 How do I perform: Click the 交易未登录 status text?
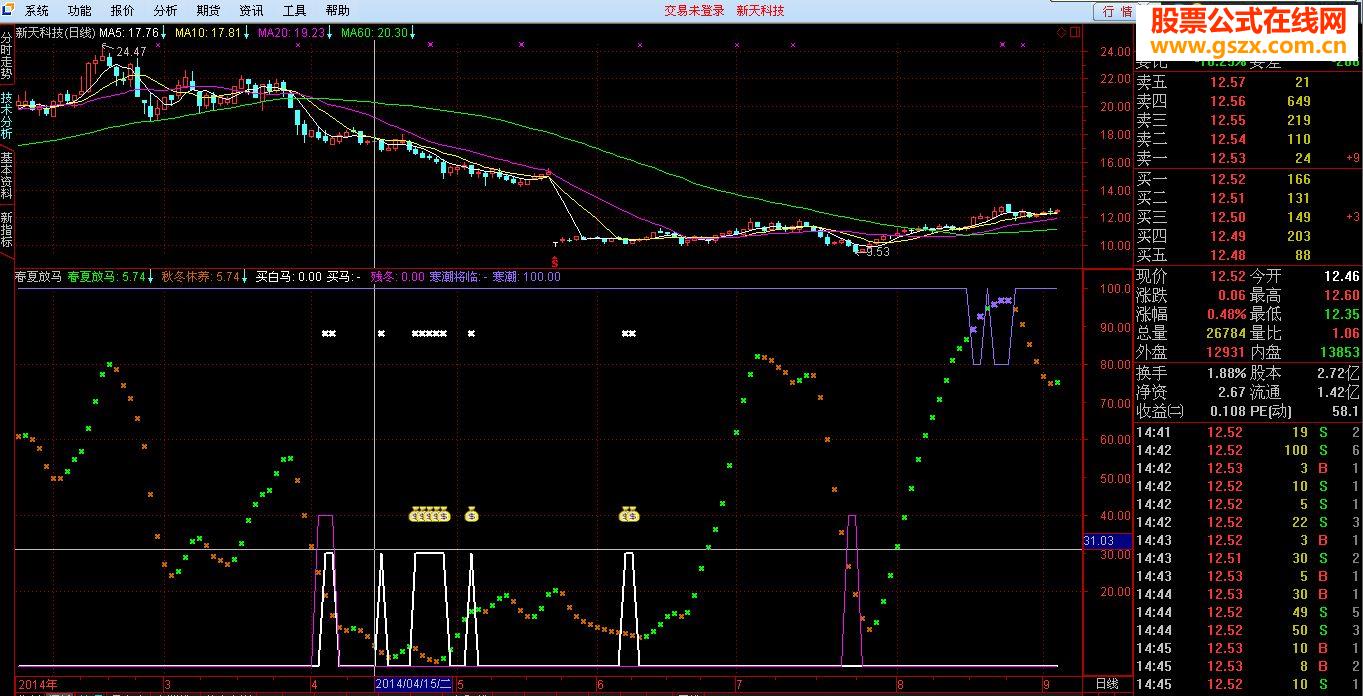coord(694,11)
